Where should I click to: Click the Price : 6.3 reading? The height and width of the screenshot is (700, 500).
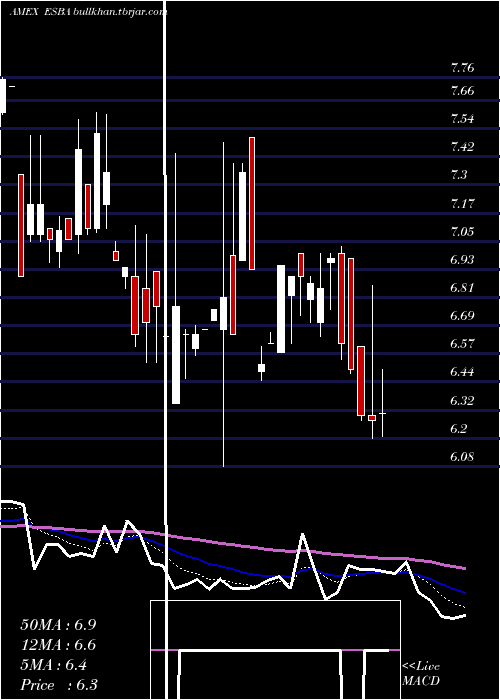[x=59, y=685]
